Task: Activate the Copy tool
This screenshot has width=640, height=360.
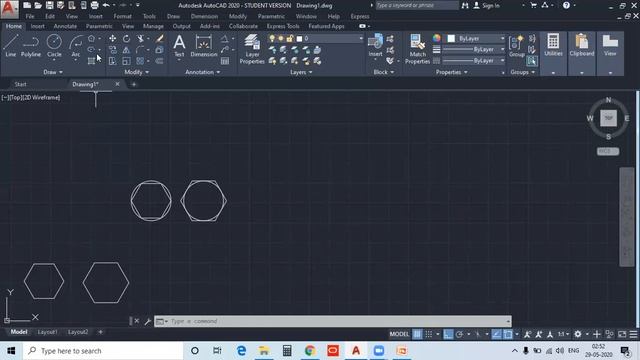Action: point(112,50)
